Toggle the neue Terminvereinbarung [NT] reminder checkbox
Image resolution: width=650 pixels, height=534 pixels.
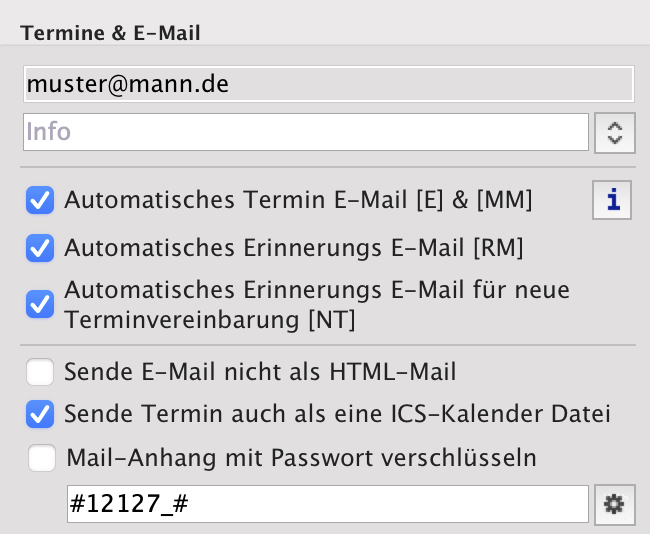coord(40,304)
